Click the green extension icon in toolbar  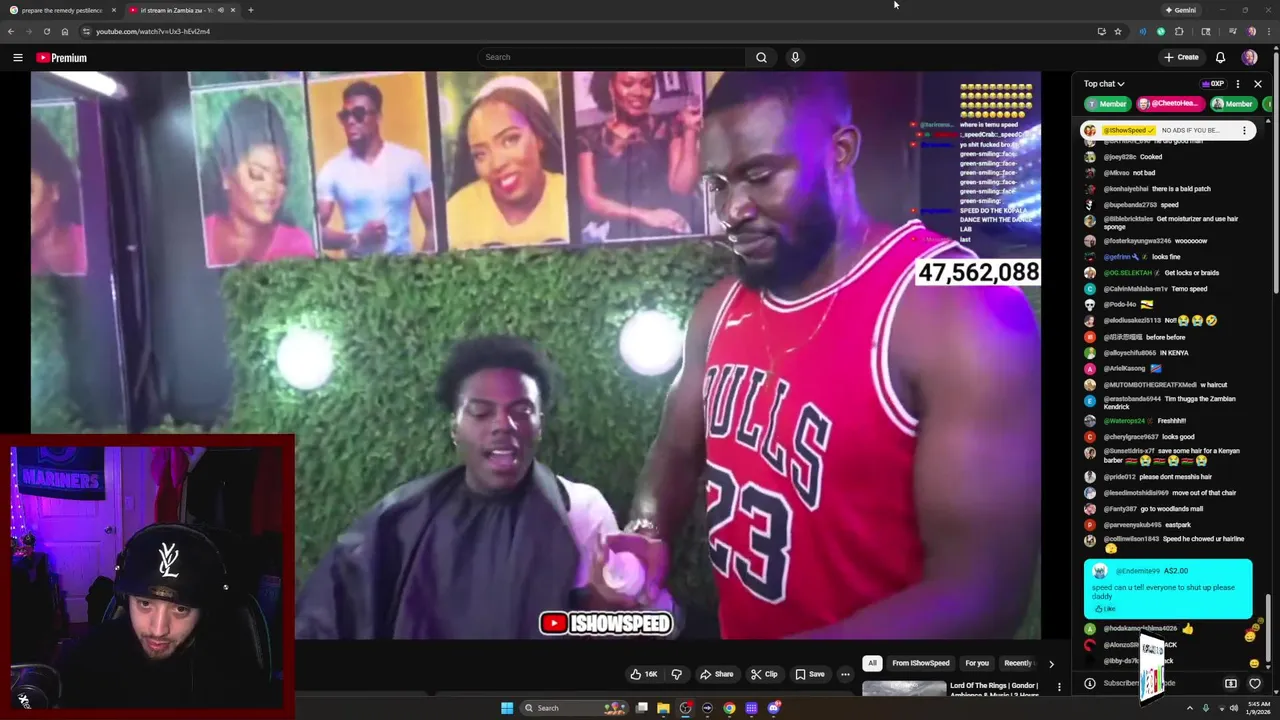1161,31
